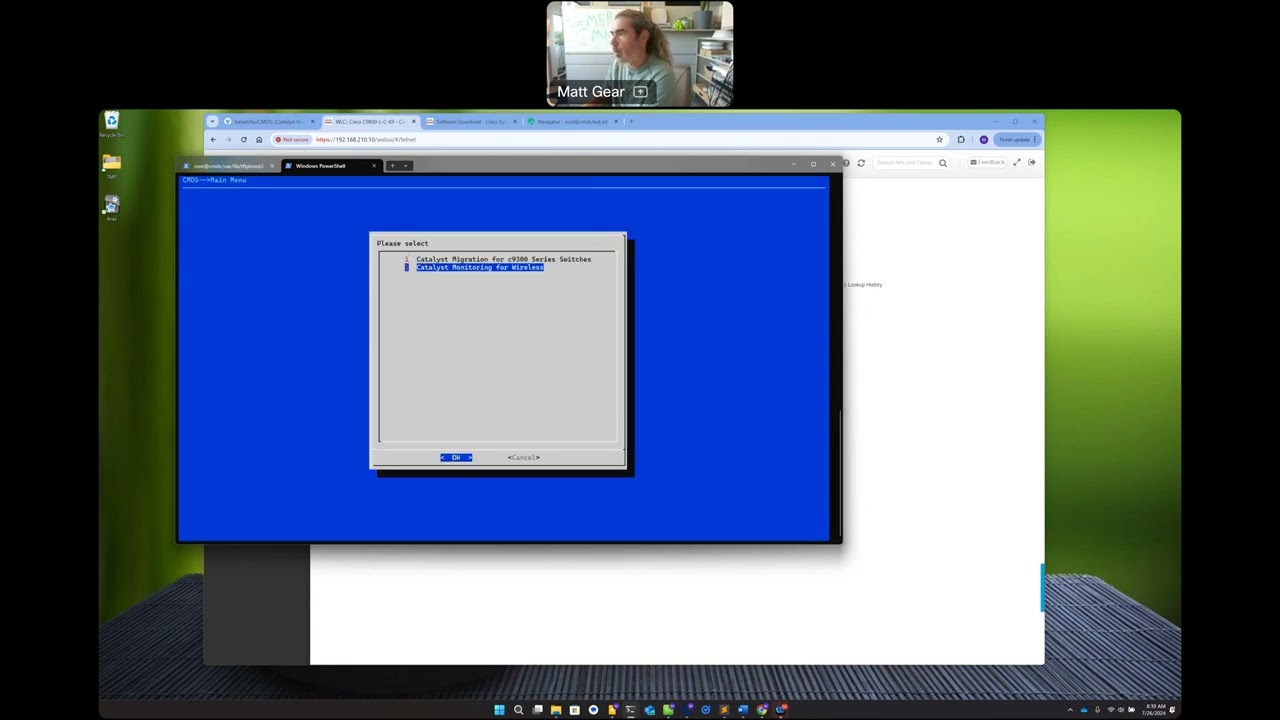Click the Not secure site warning chip
The height and width of the screenshot is (720, 1280).
[x=292, y=140]
